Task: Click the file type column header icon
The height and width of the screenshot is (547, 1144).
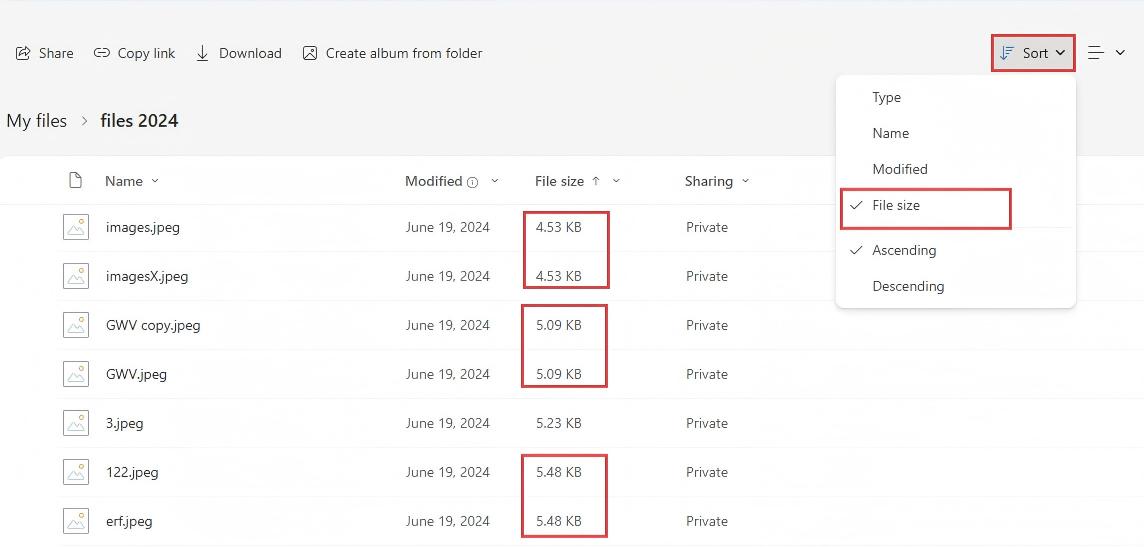Action: click(75, 181)
